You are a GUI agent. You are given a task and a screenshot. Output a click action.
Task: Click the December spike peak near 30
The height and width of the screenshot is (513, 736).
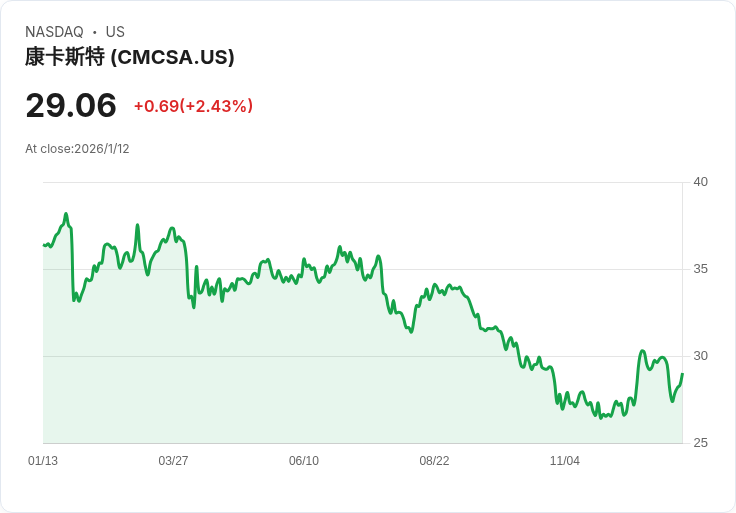click(x=642, y=351)
